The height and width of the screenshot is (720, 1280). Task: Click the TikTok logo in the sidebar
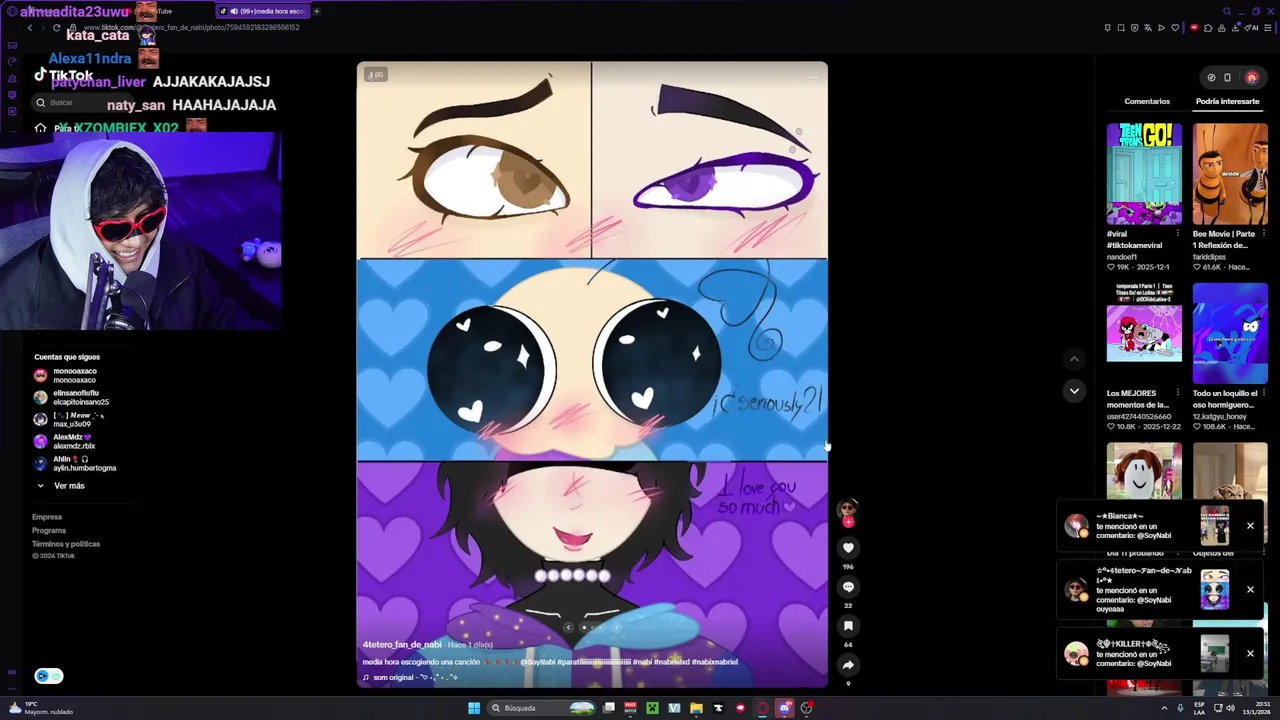(64, 75)
